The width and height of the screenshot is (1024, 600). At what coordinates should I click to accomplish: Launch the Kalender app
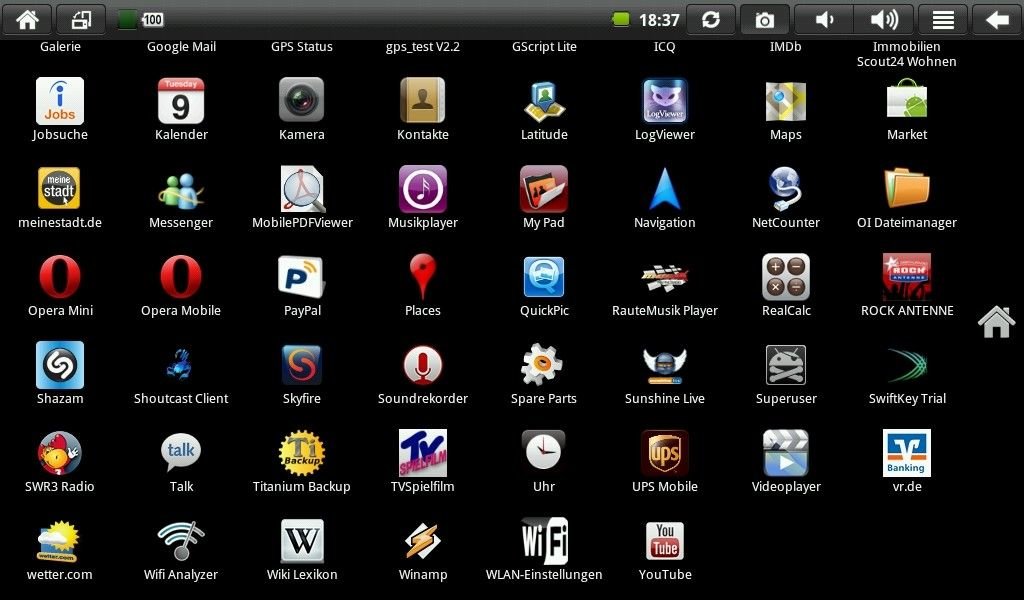tap(181, 108)
